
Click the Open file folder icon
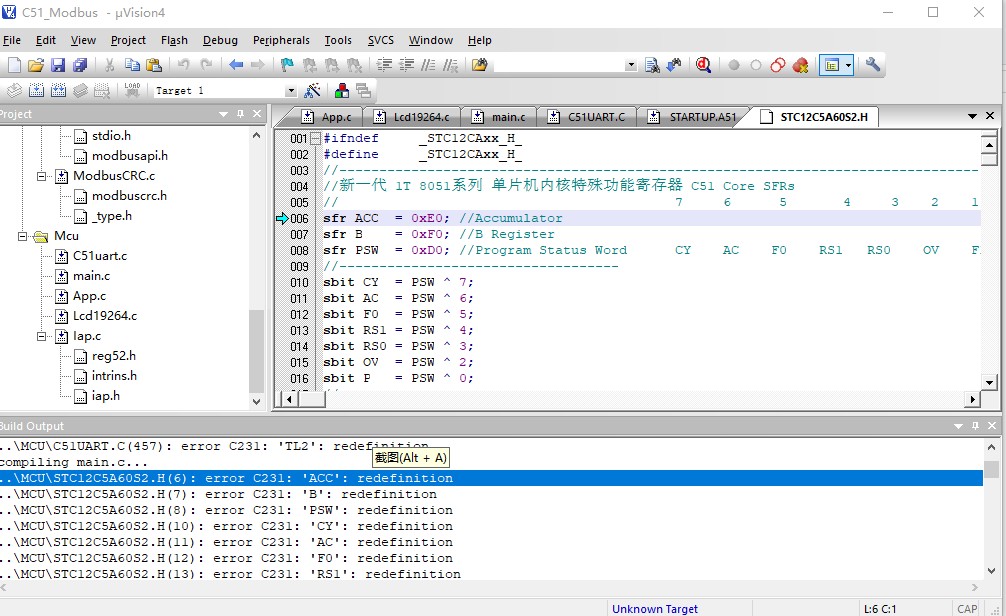36,65
